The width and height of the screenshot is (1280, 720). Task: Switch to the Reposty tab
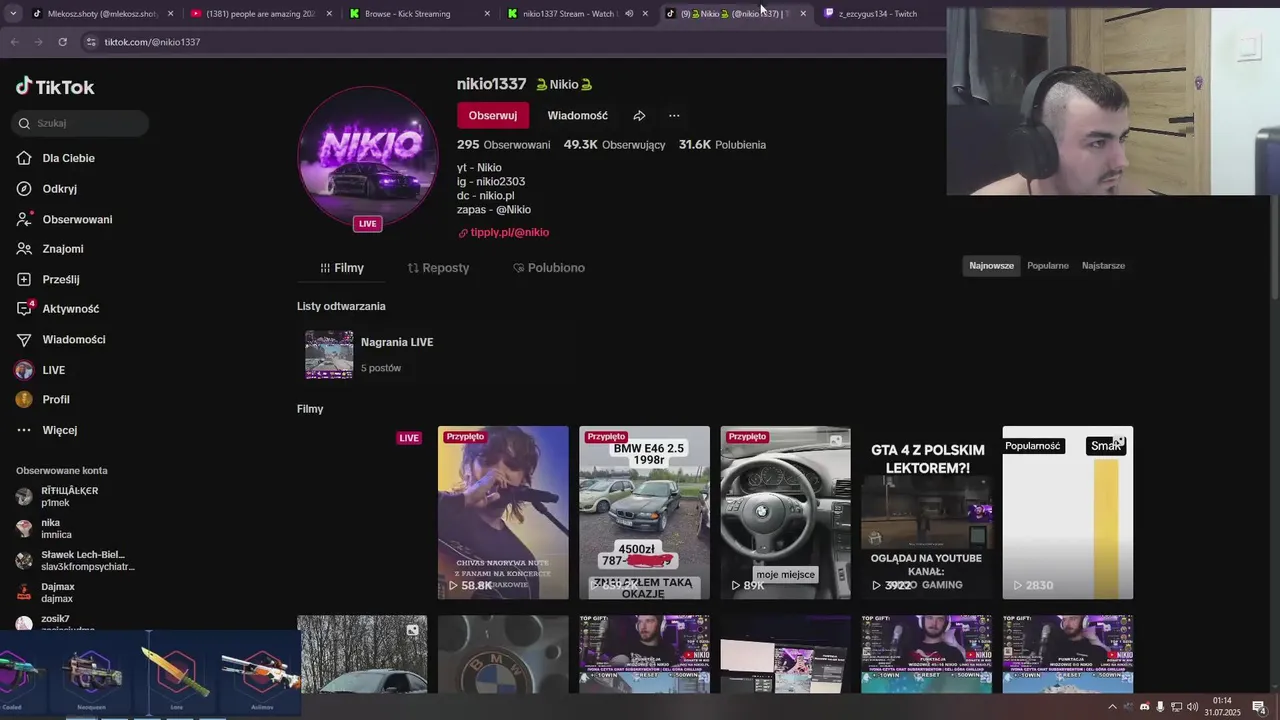click(x=438, y=268)
